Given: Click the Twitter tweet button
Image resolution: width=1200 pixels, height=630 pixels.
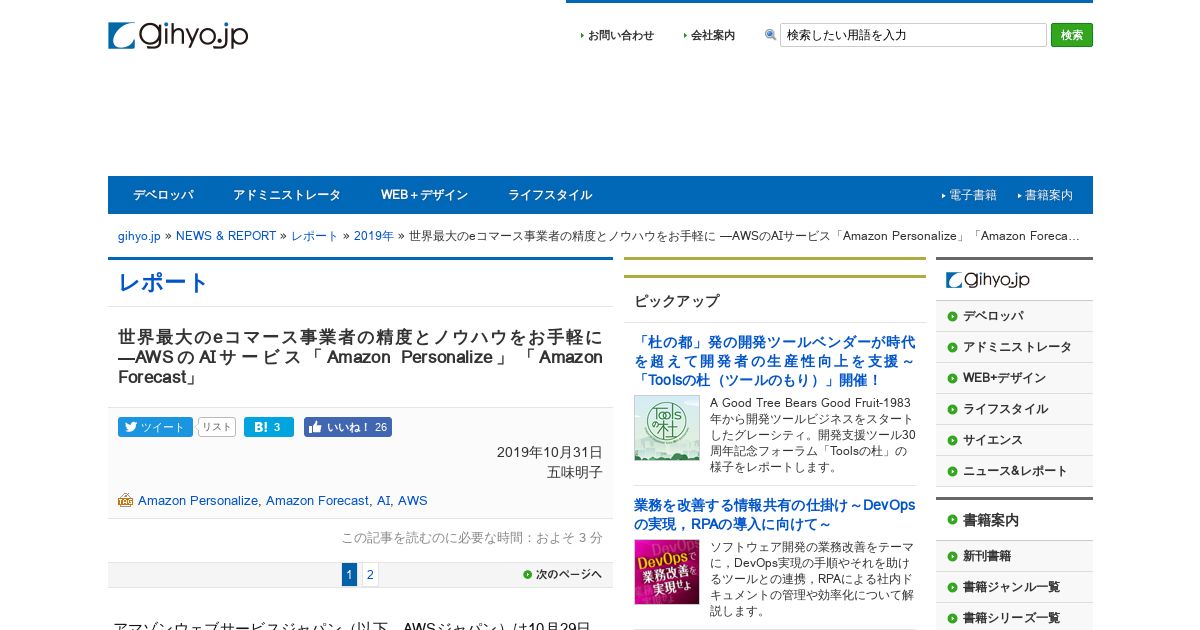Looking at the screenshot, I should [155, 427].
